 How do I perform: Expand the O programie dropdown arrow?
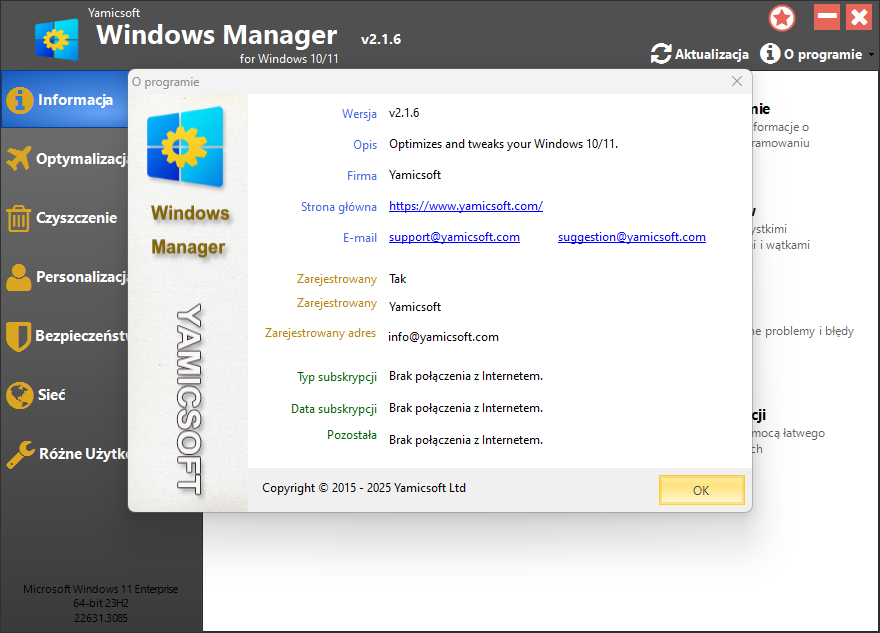[871, 54]
